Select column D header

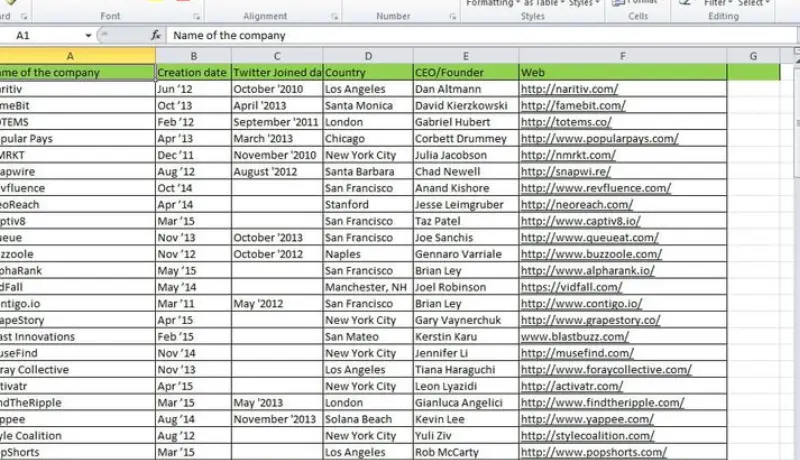pos(368,56)
